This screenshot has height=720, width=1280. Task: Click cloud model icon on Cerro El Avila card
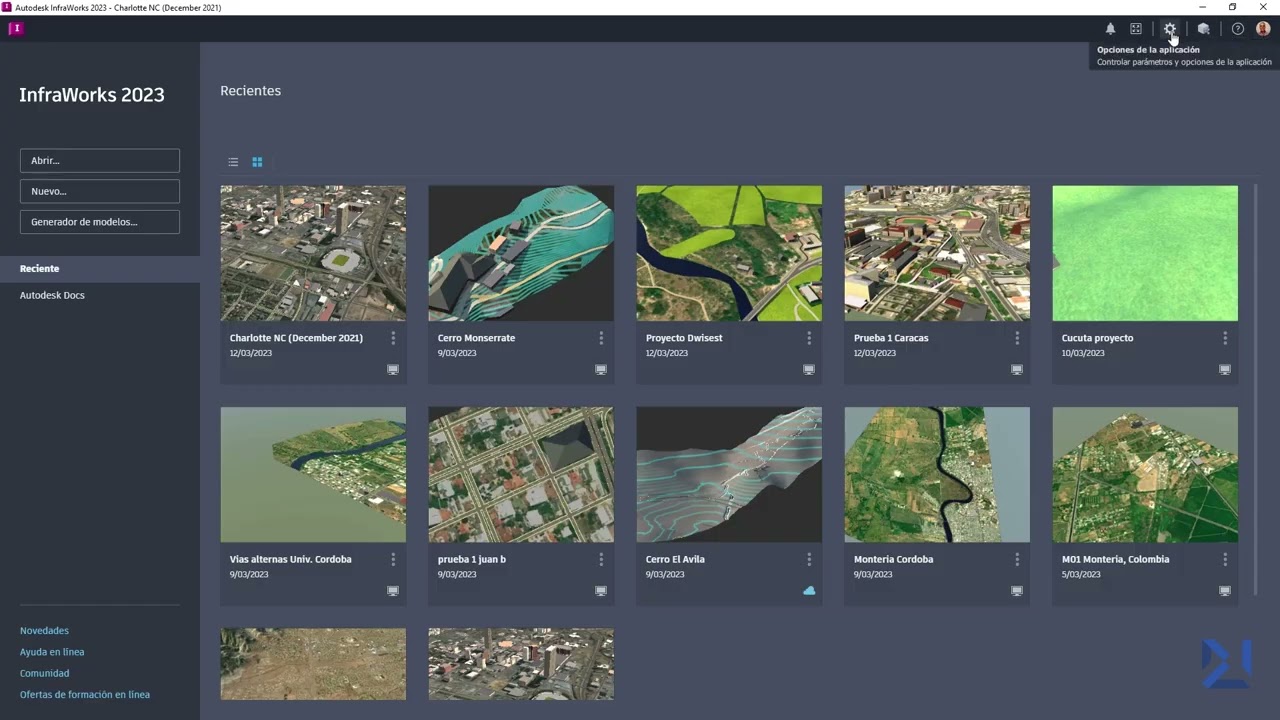pos(809,591)
